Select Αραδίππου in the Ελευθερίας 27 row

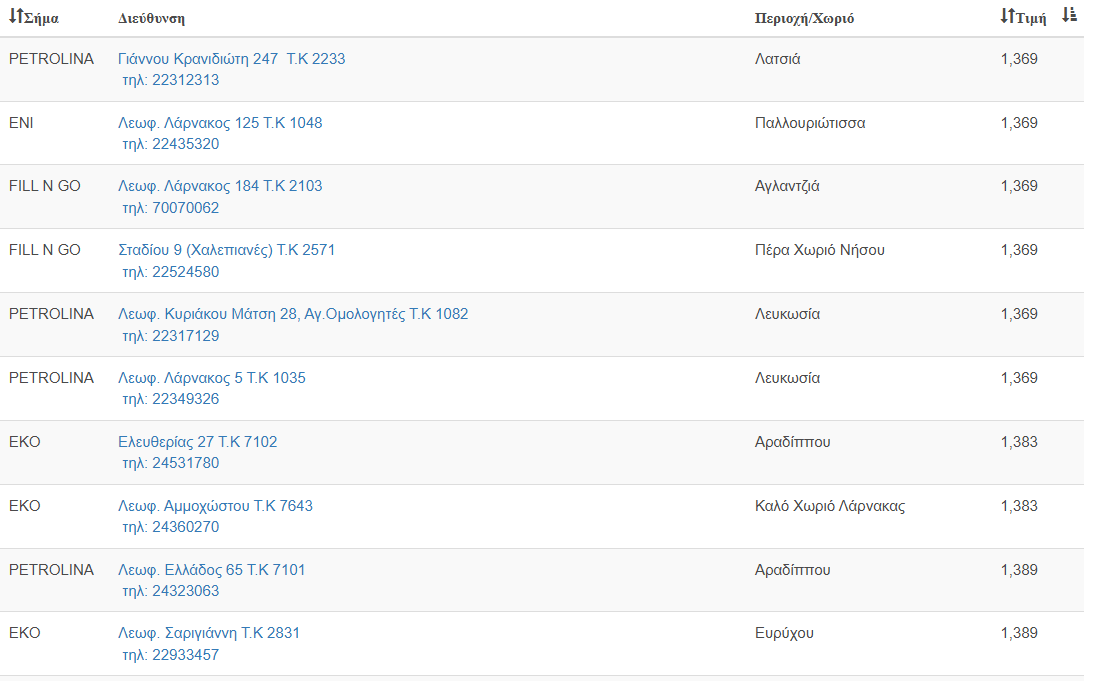click(793, 442)
